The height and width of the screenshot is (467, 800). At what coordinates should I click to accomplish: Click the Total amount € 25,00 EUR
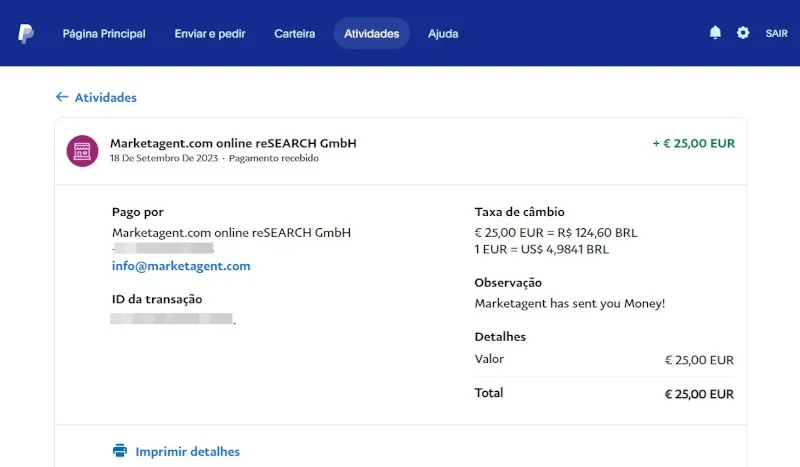click(x=699, y=394)
